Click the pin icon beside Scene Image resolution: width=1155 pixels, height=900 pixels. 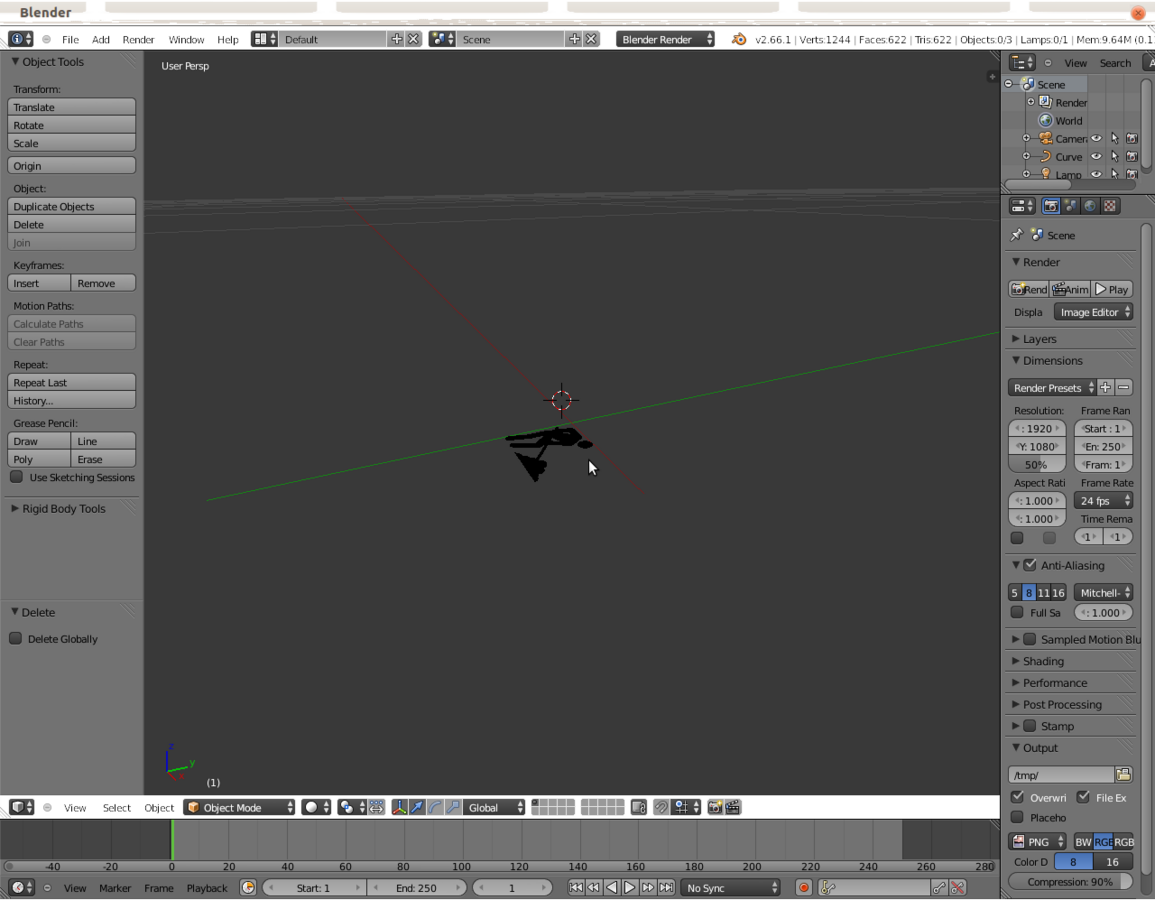click(1017, 235)
